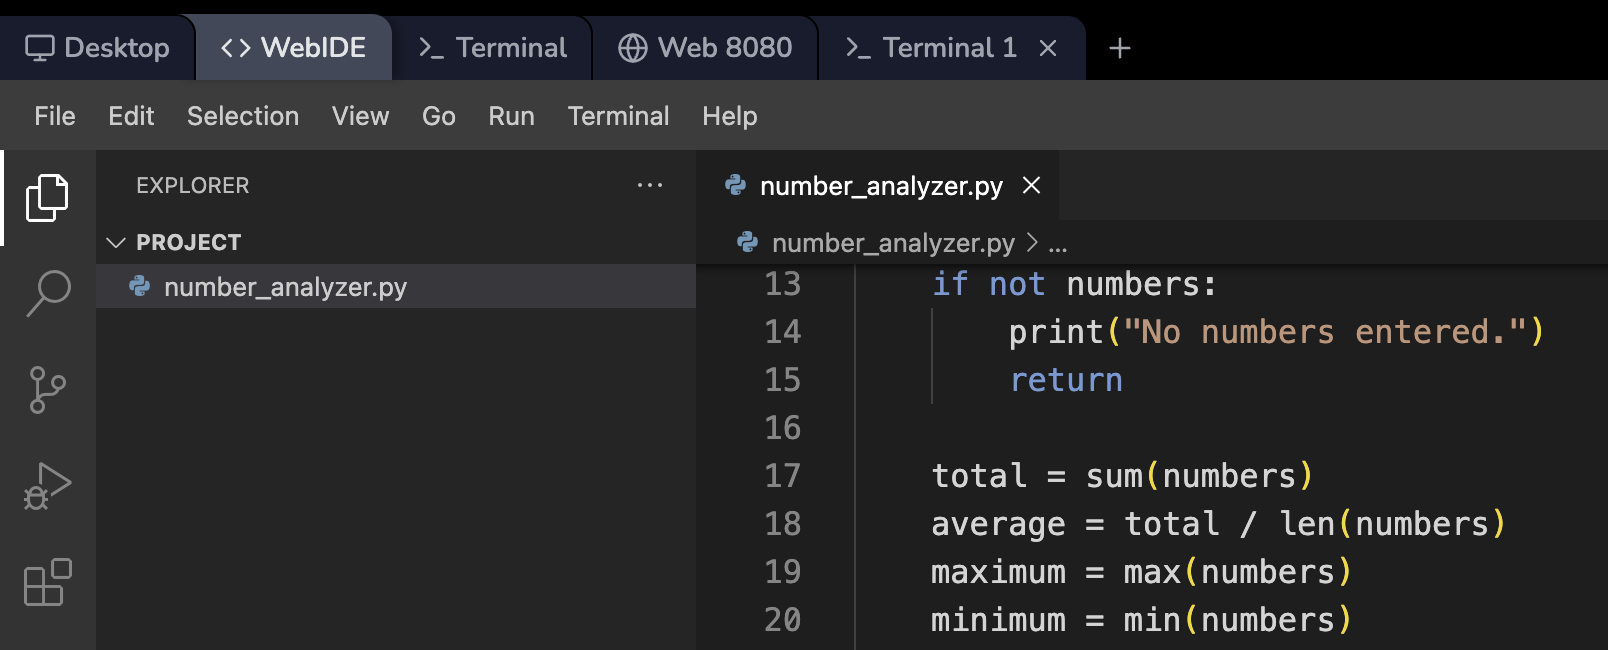Click the return keyword on line 15
The width and height of the screenshot is (1608, 650).
(1066, 380)
